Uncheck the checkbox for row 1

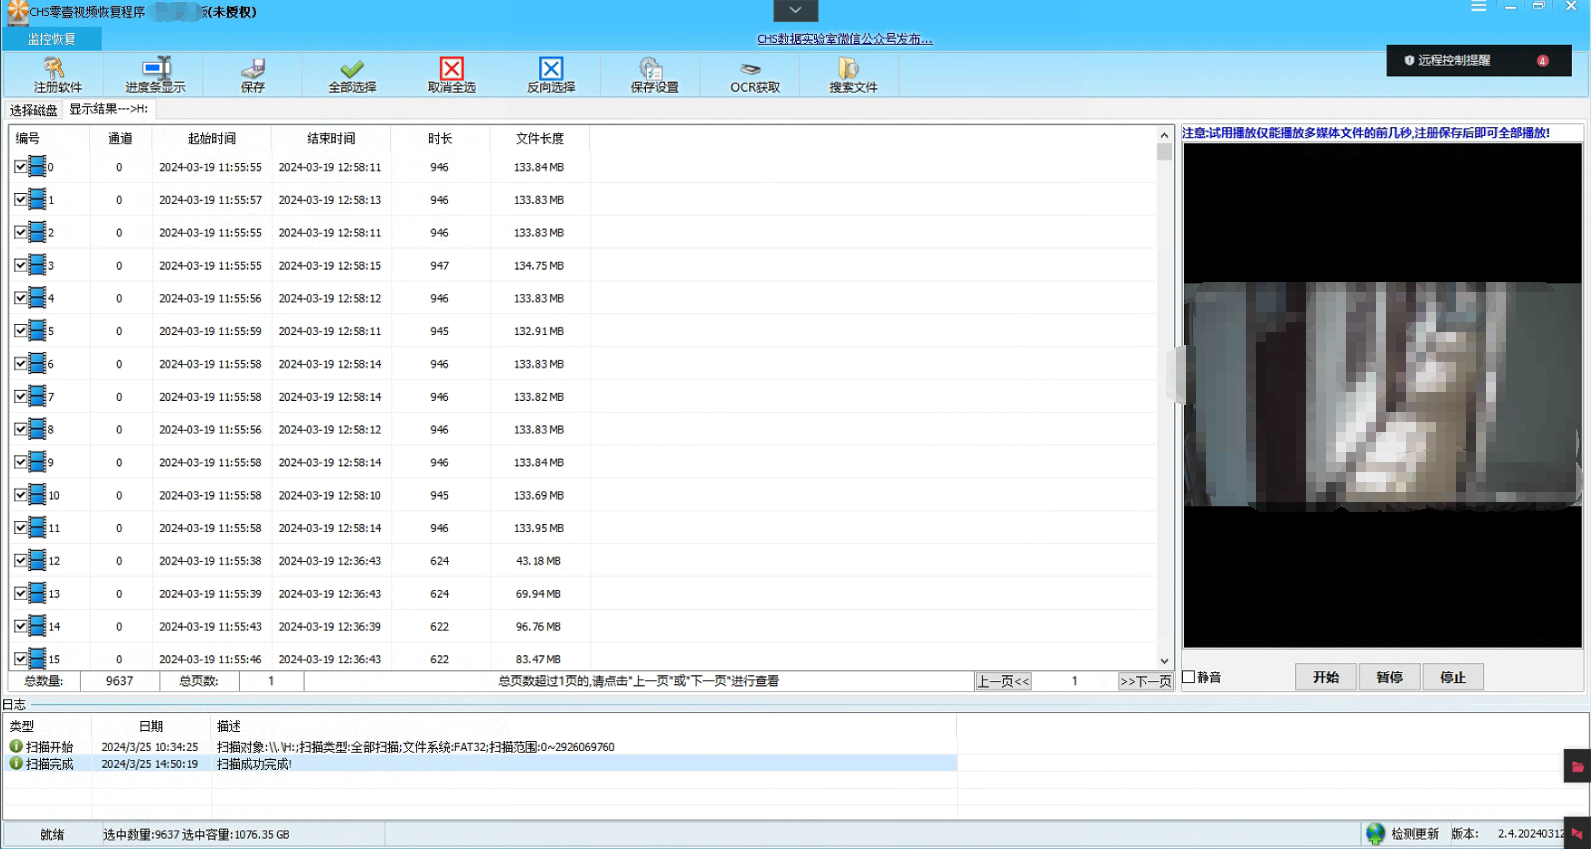tap(20, 199)
